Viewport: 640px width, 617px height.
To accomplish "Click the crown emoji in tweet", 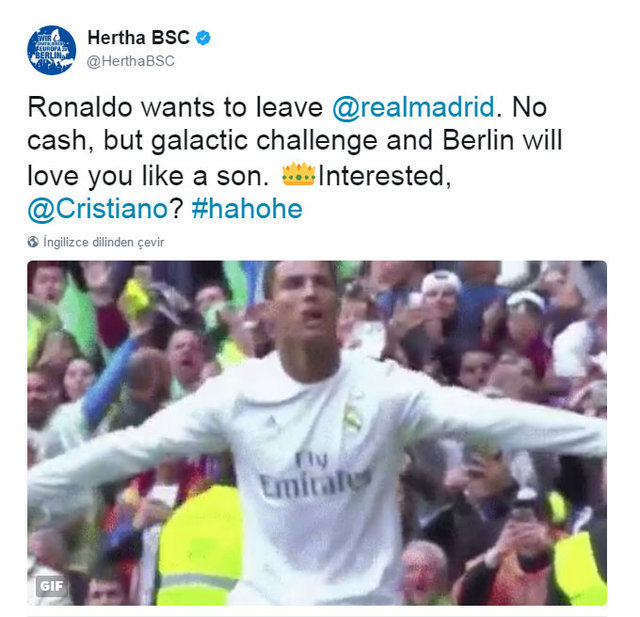I will [x=298, y=174].
